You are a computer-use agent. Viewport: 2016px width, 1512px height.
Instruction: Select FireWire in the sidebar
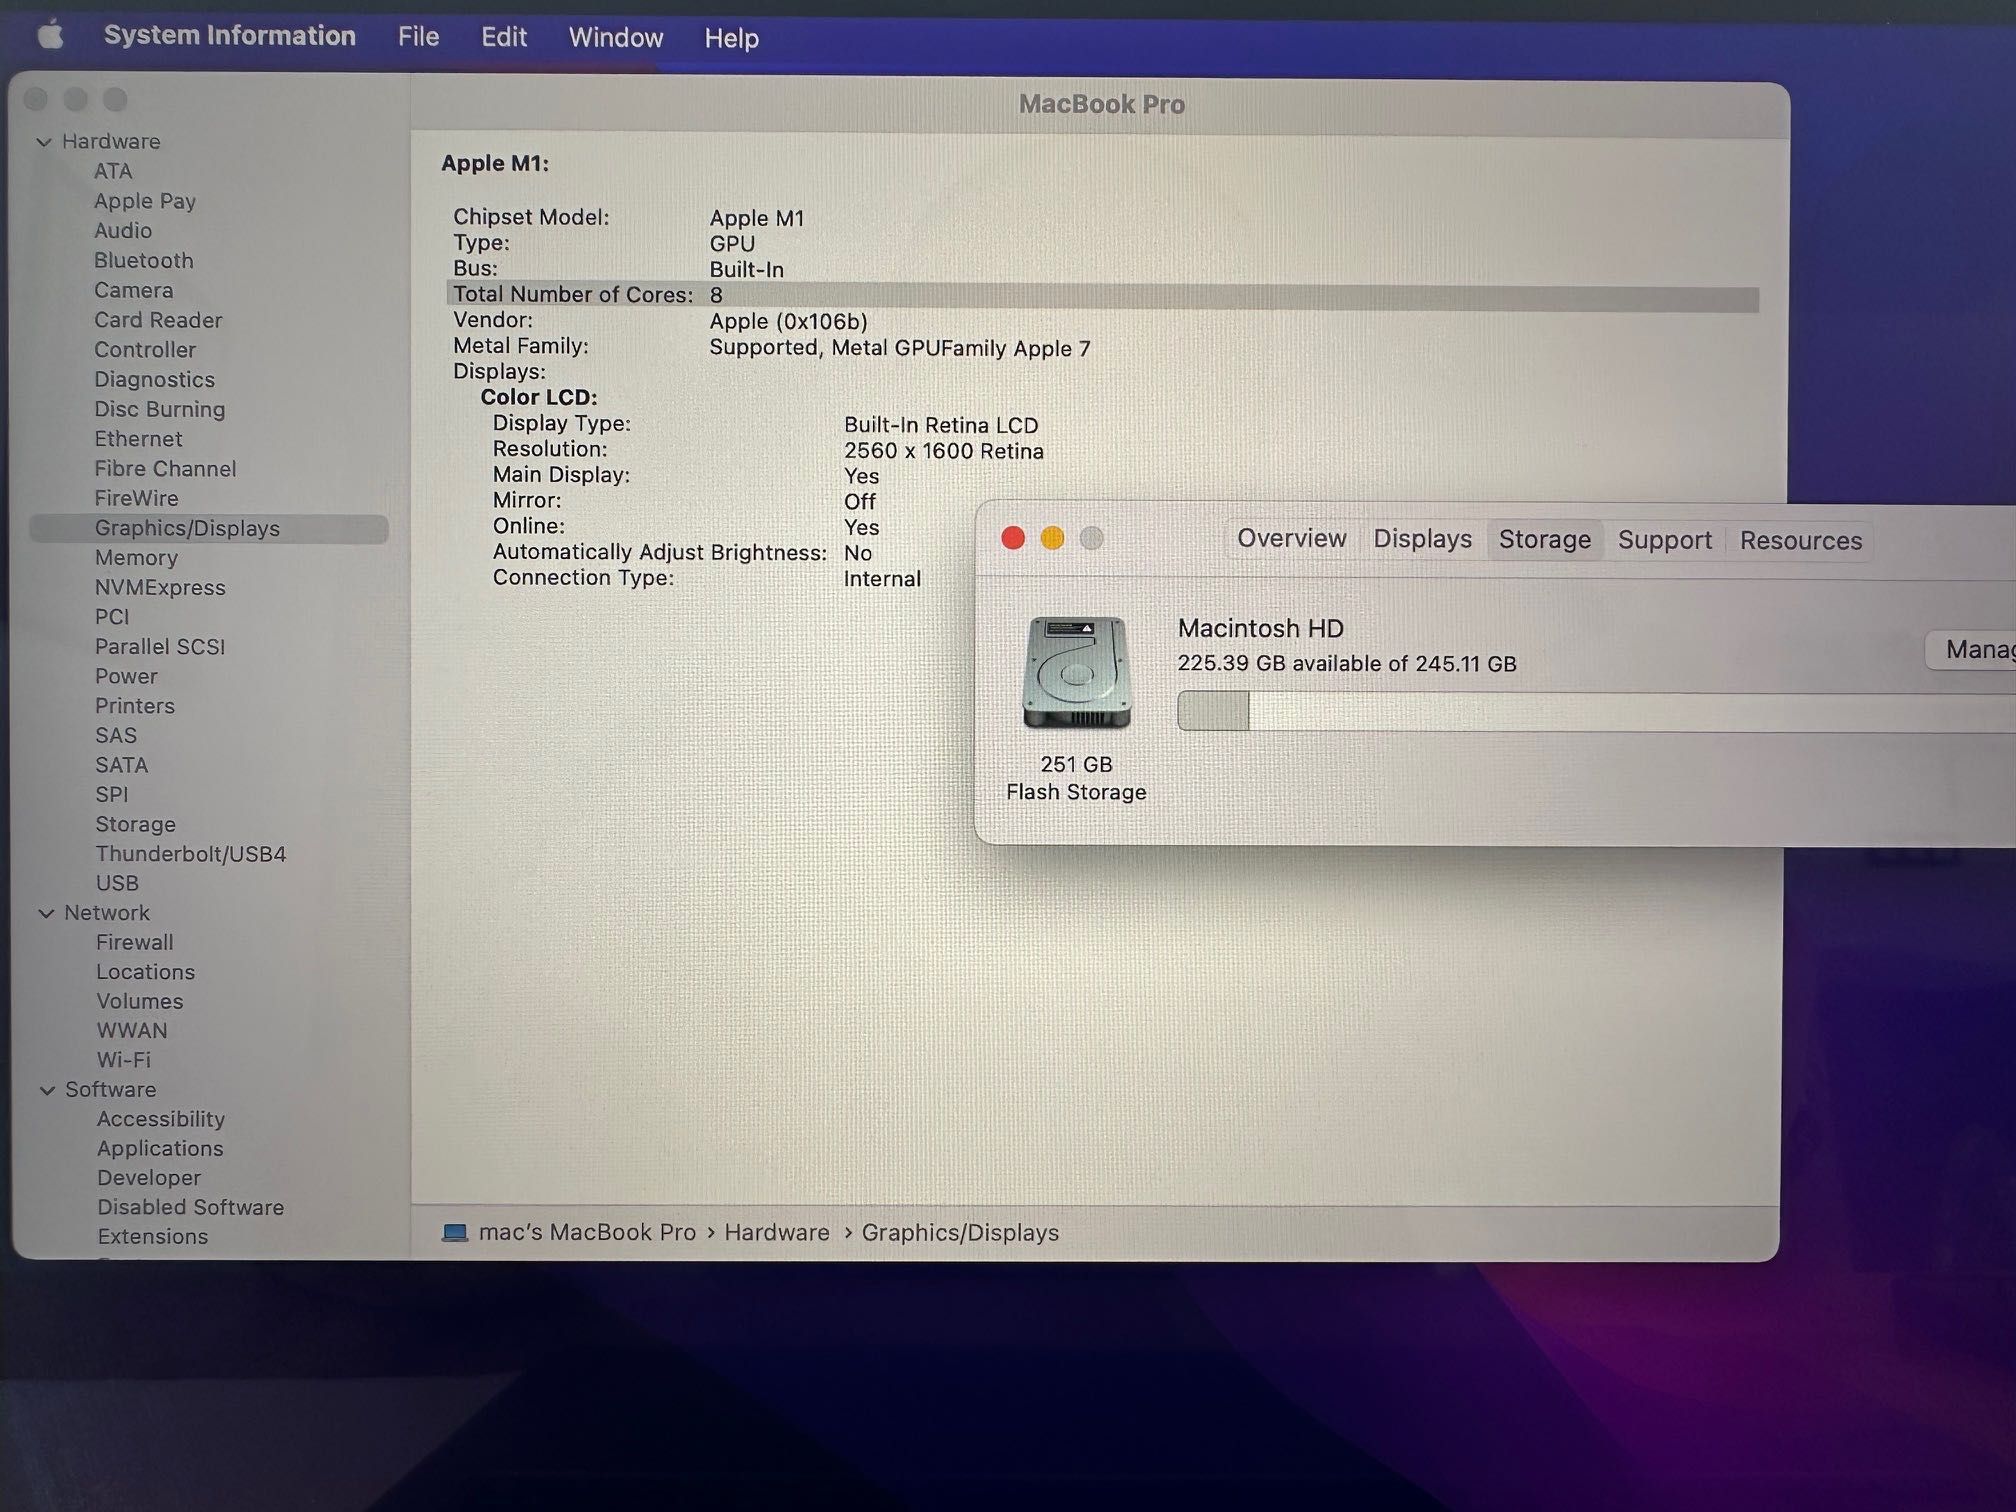pos(136,498)
